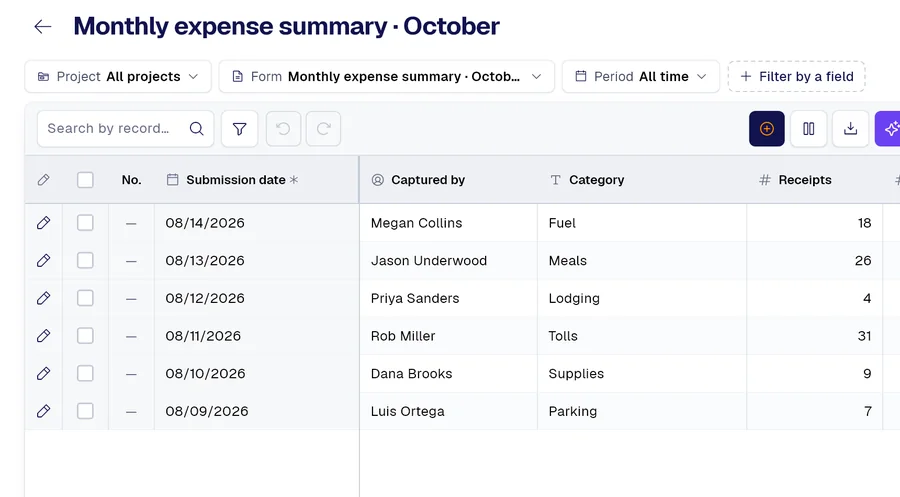The height and width of the screenshot is (497, 900).
Task: Click the Fuel category cell
Action: pos(642,223)
